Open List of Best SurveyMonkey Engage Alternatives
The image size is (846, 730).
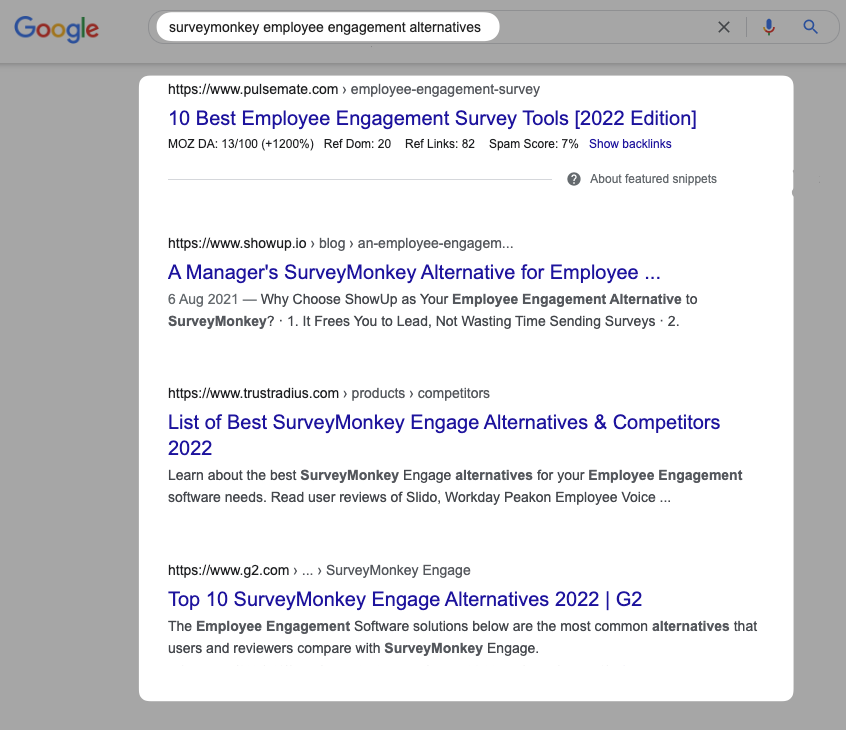pyautogui.click(x=444, y=435)
